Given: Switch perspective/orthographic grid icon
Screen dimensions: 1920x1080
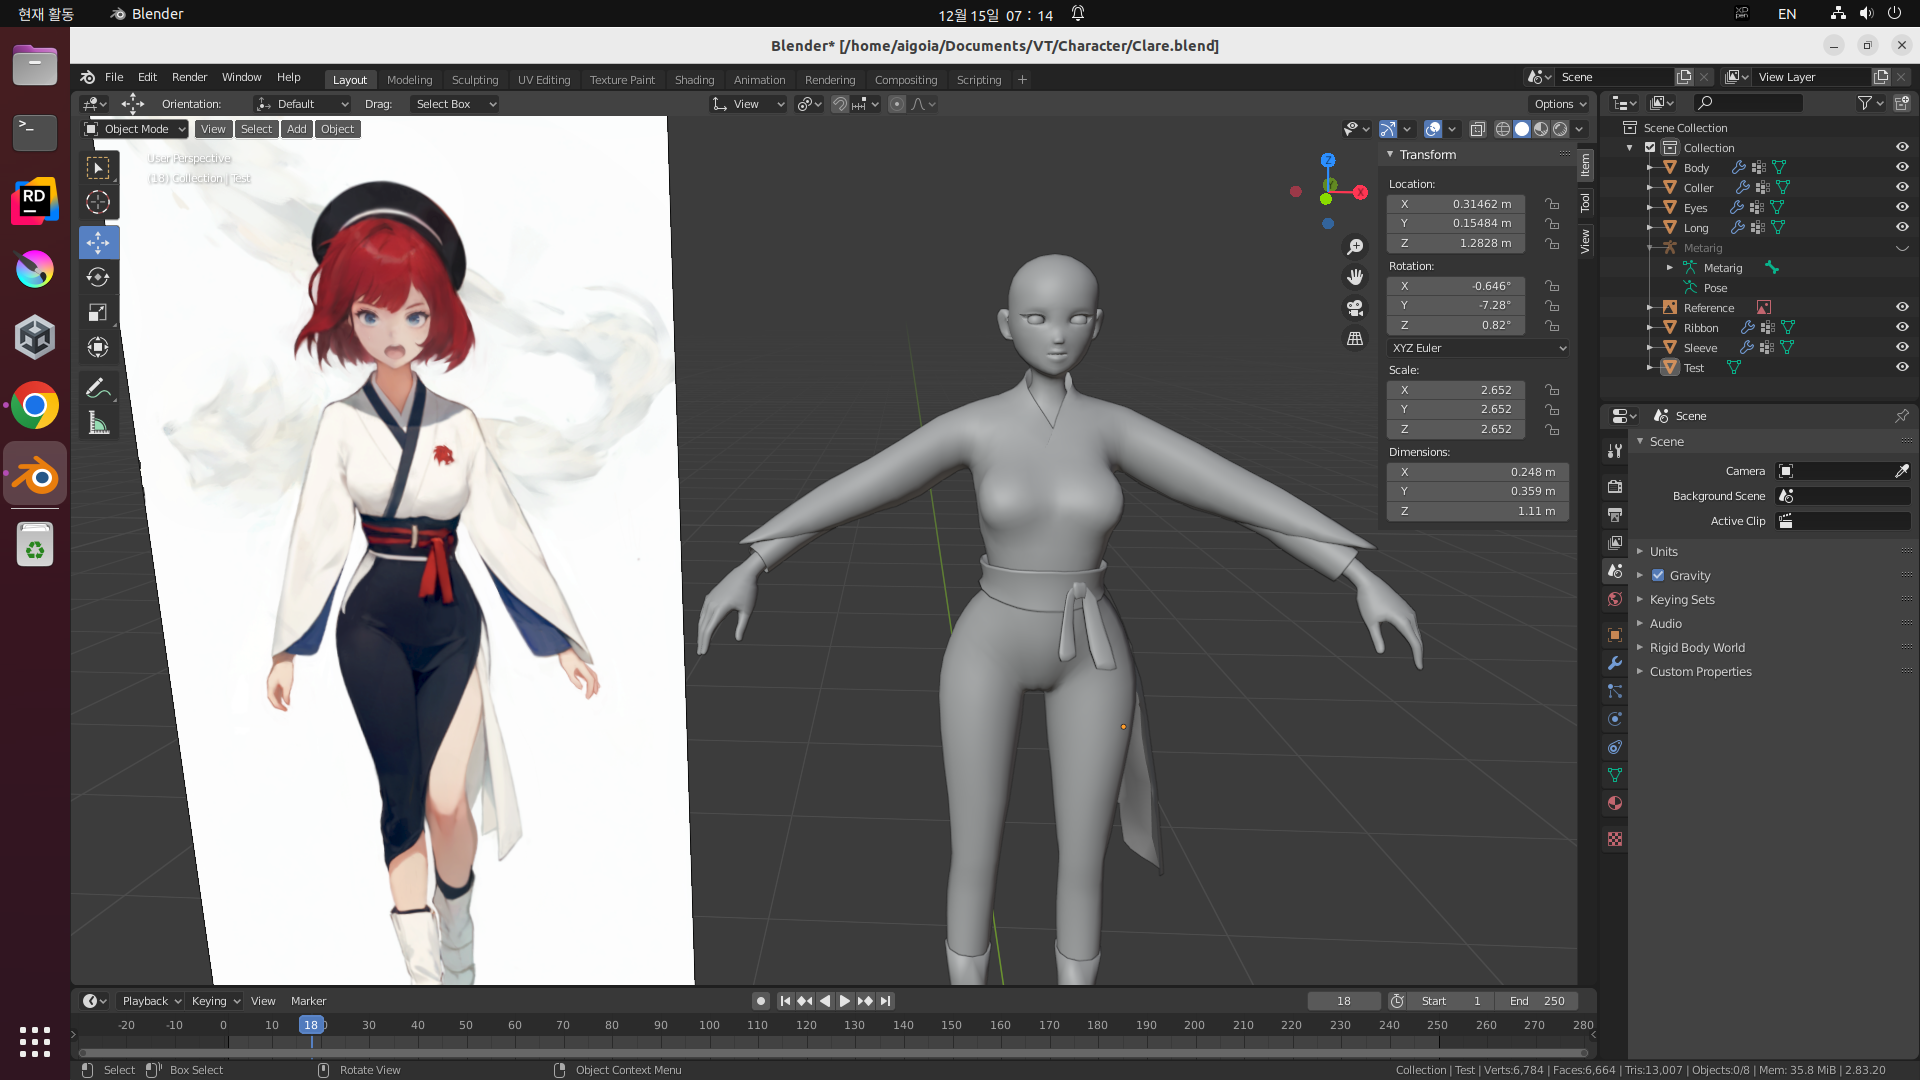Looking at the screenshot, I should click(1355, 339).
